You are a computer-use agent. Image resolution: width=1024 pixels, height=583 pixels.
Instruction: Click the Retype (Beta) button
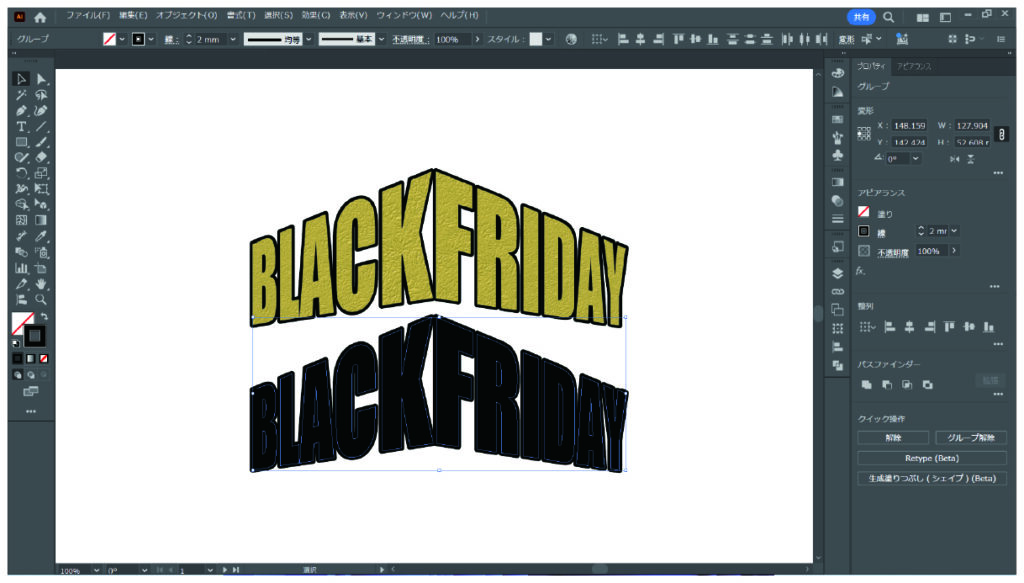(932, 458)
